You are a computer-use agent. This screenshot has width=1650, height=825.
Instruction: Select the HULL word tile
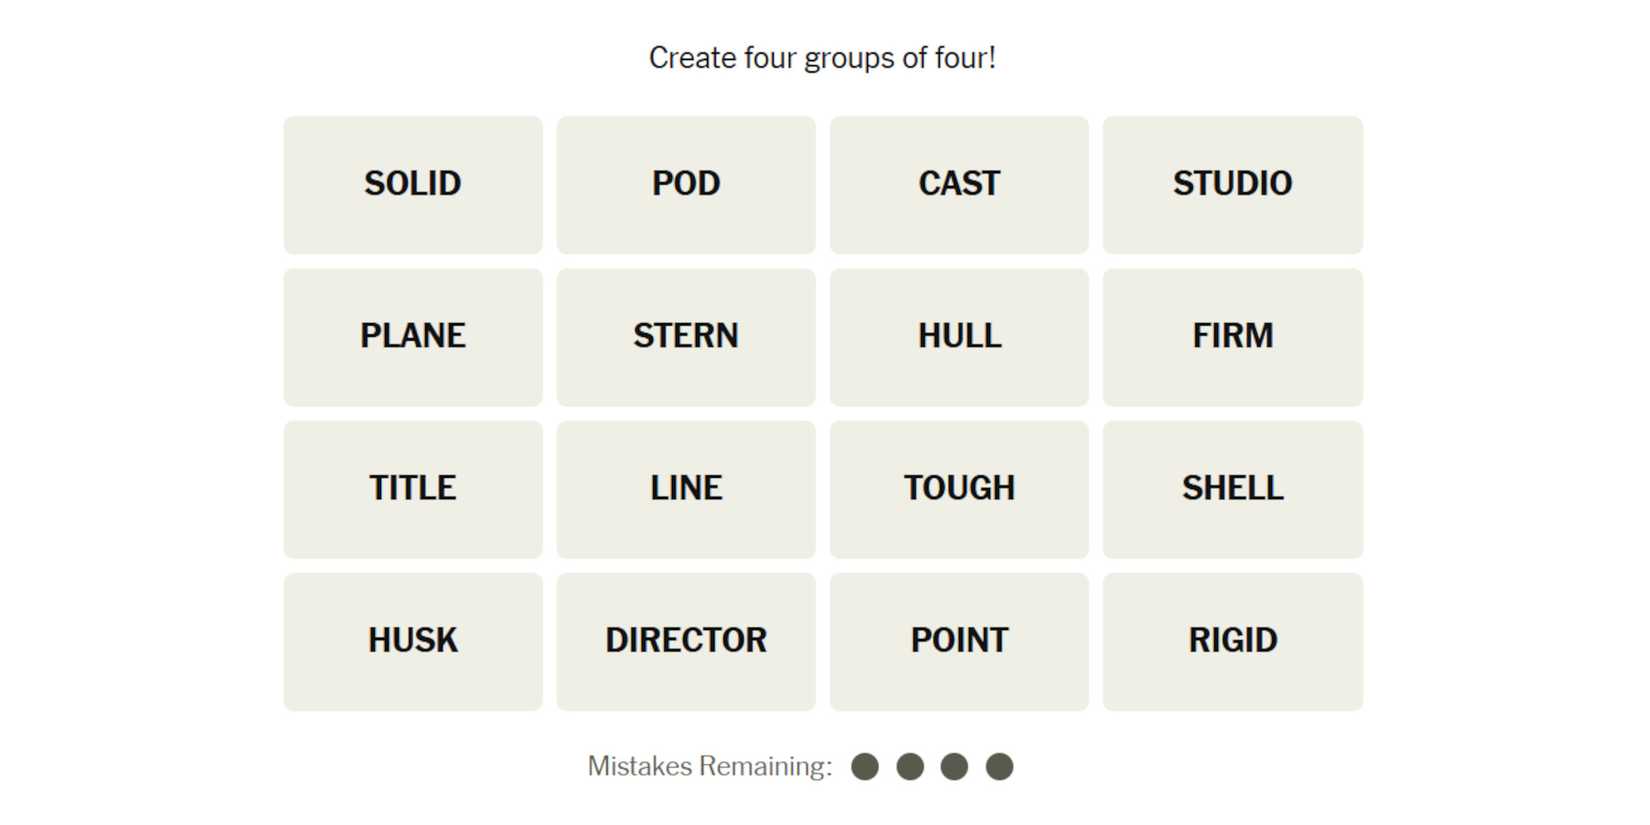[x=959, y=337]
